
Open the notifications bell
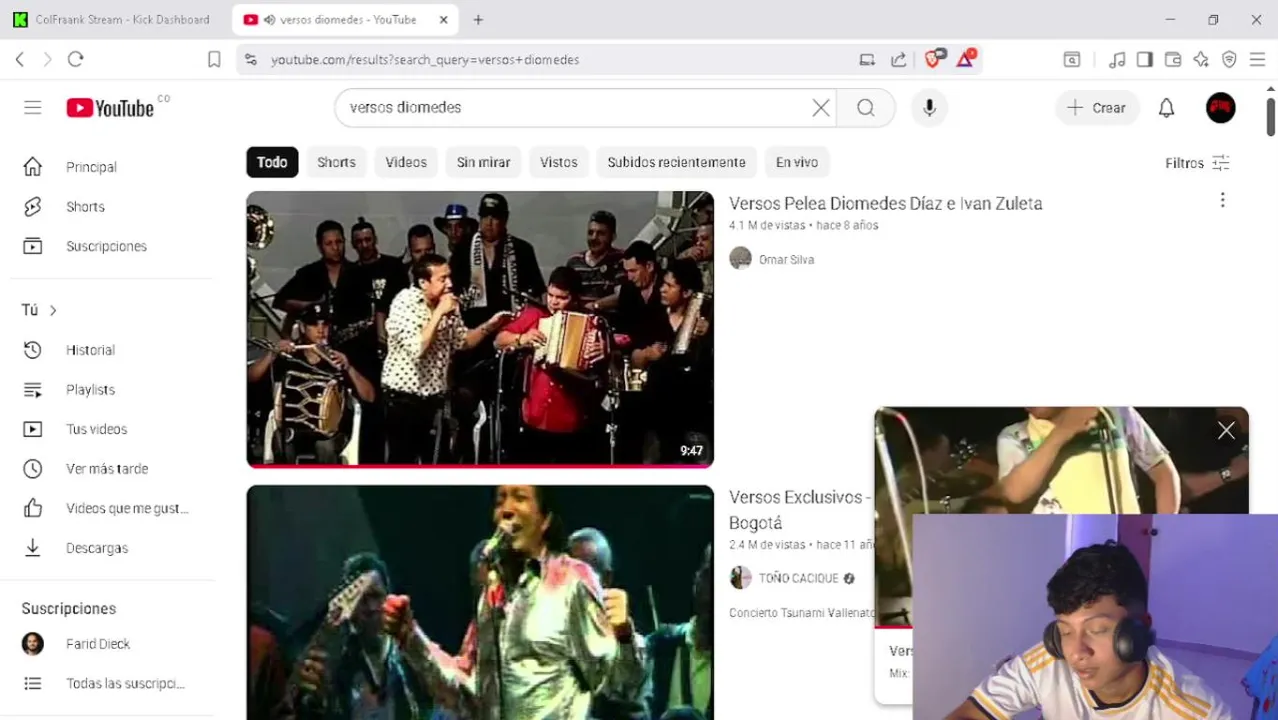pos(1166,108)
